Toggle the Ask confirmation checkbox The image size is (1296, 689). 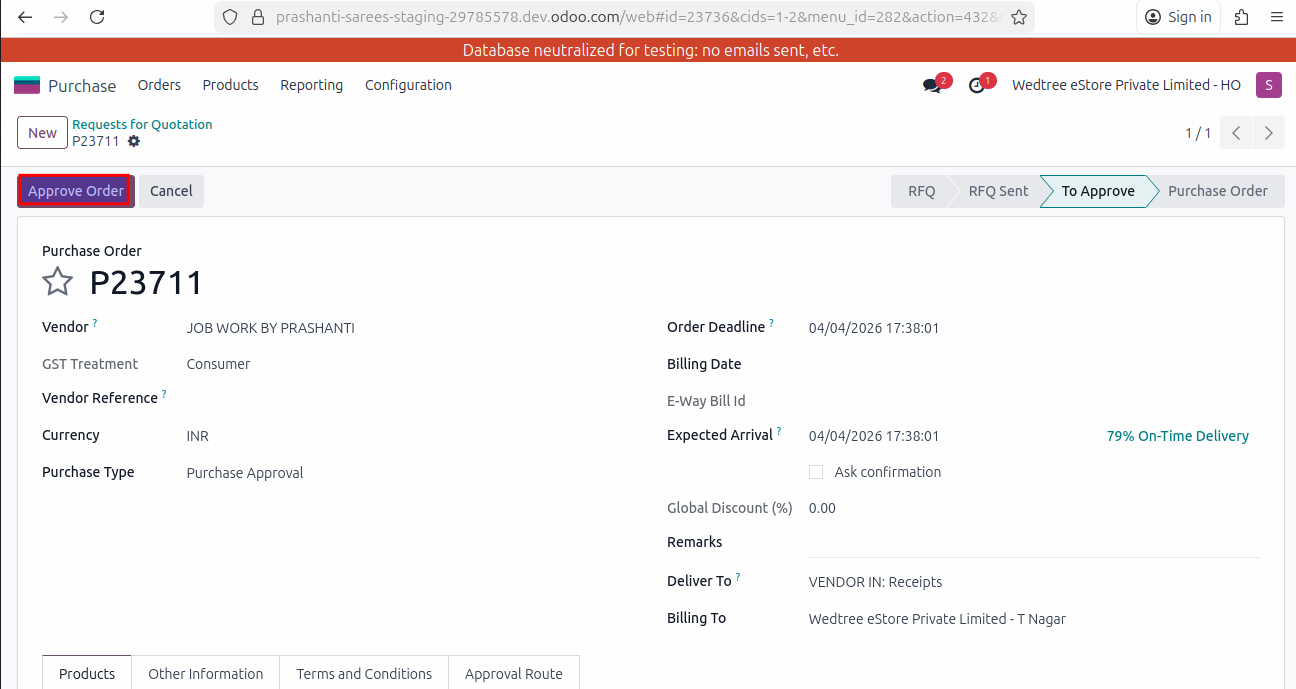816,472
